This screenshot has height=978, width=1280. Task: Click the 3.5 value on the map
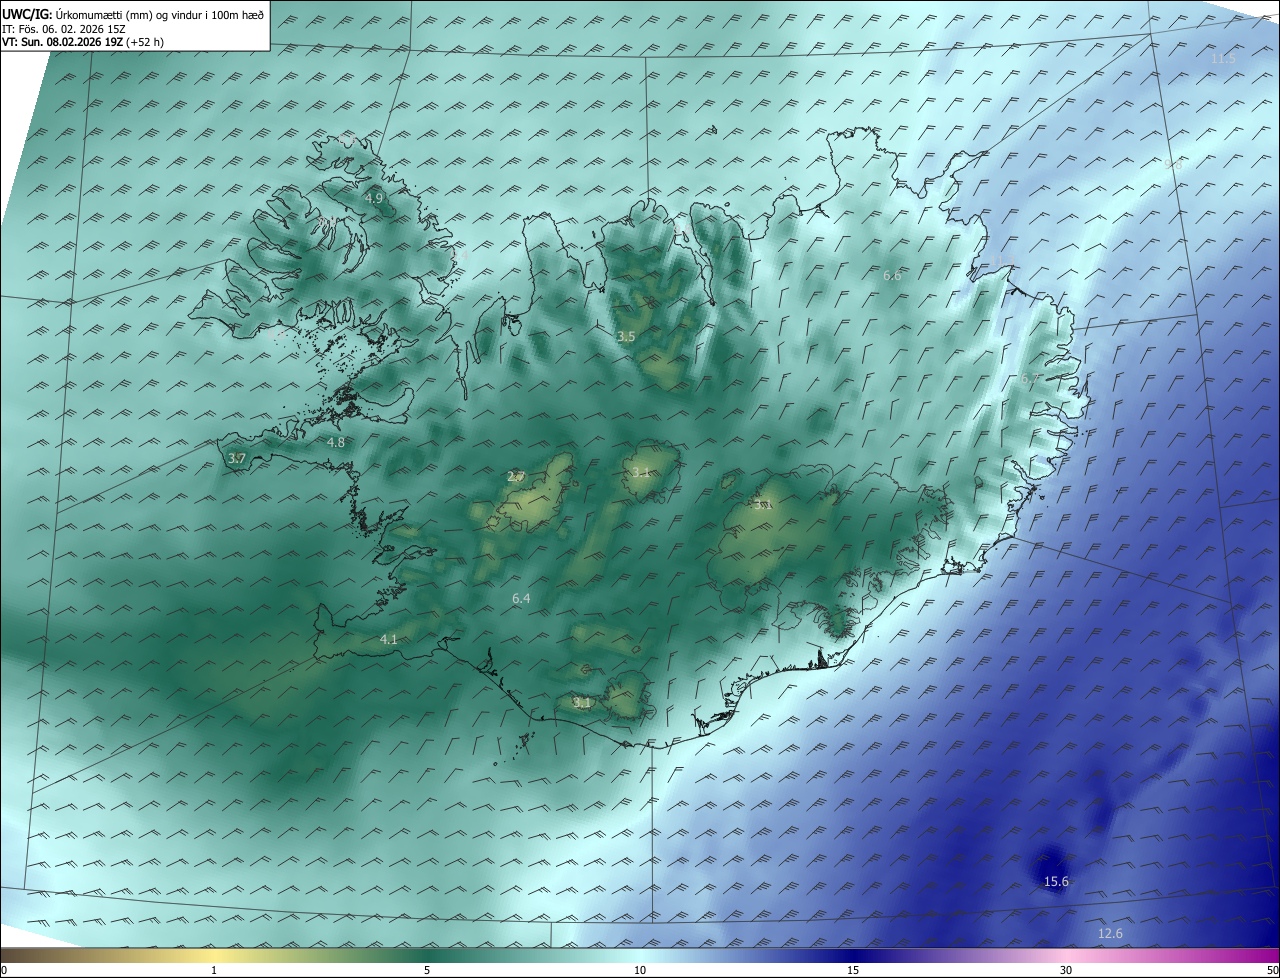pyautogui.click(x=626, y=336)
